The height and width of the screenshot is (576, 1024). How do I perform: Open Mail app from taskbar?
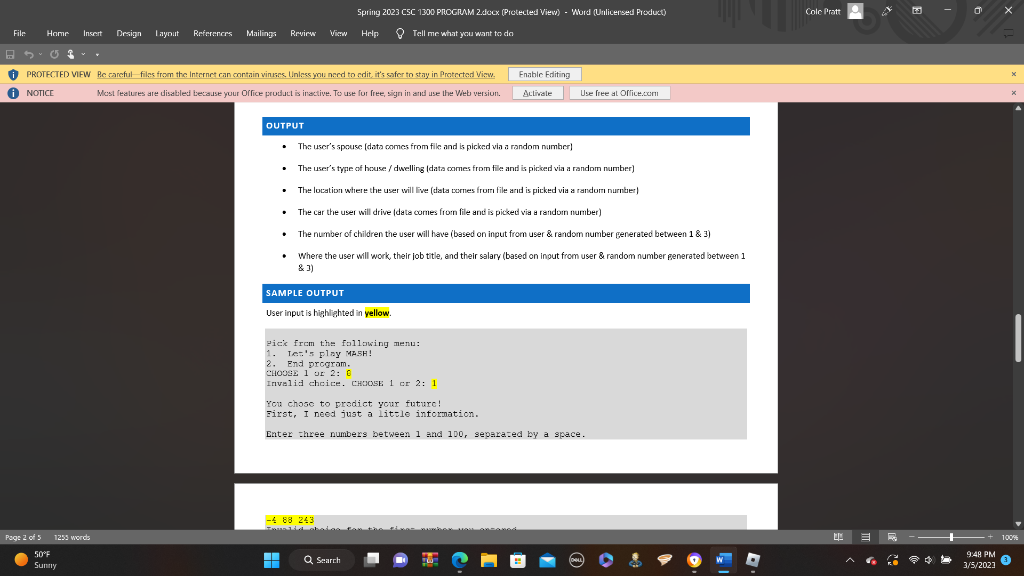(547, 560)
